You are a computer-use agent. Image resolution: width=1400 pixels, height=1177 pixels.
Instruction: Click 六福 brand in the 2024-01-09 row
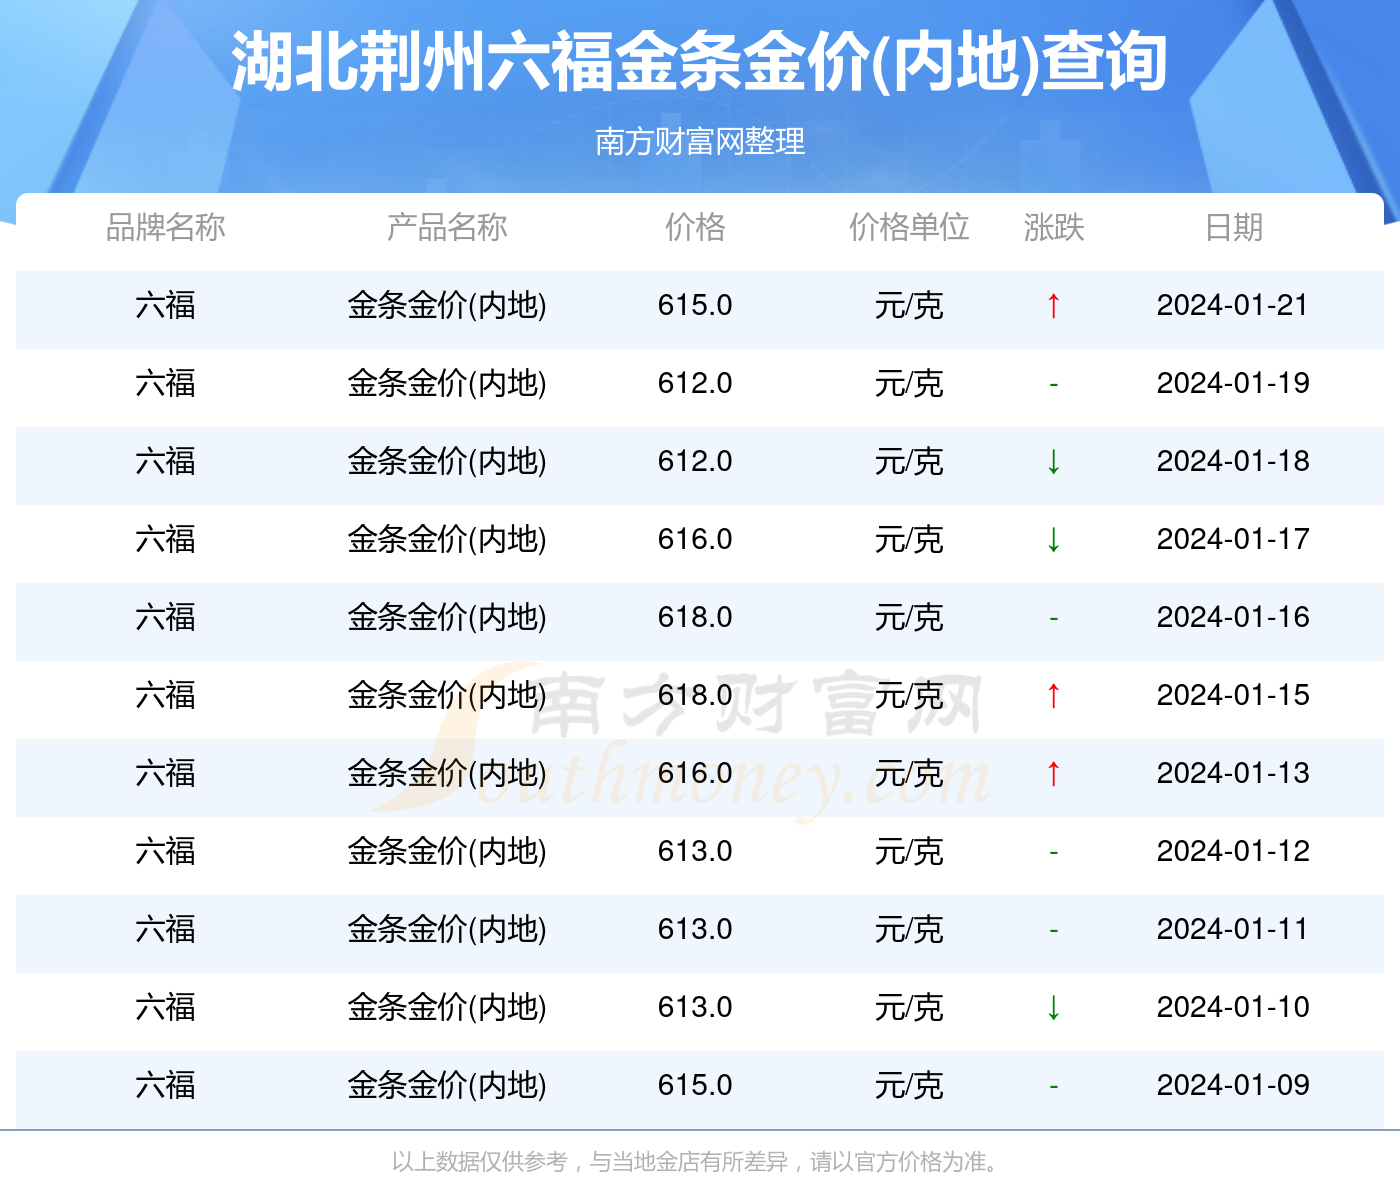pyautogui.click(x=166, y=1085)
